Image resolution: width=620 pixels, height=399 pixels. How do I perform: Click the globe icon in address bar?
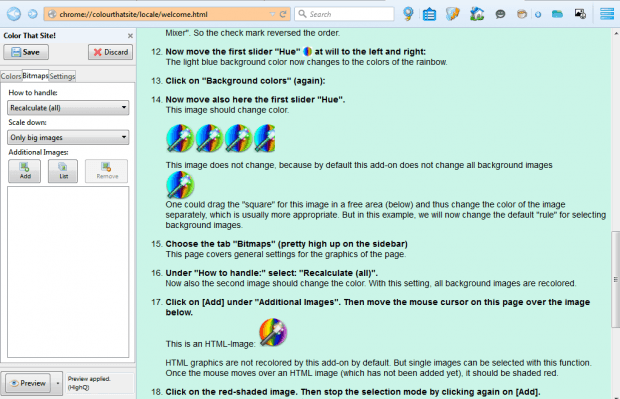click(x=52, y=15)
